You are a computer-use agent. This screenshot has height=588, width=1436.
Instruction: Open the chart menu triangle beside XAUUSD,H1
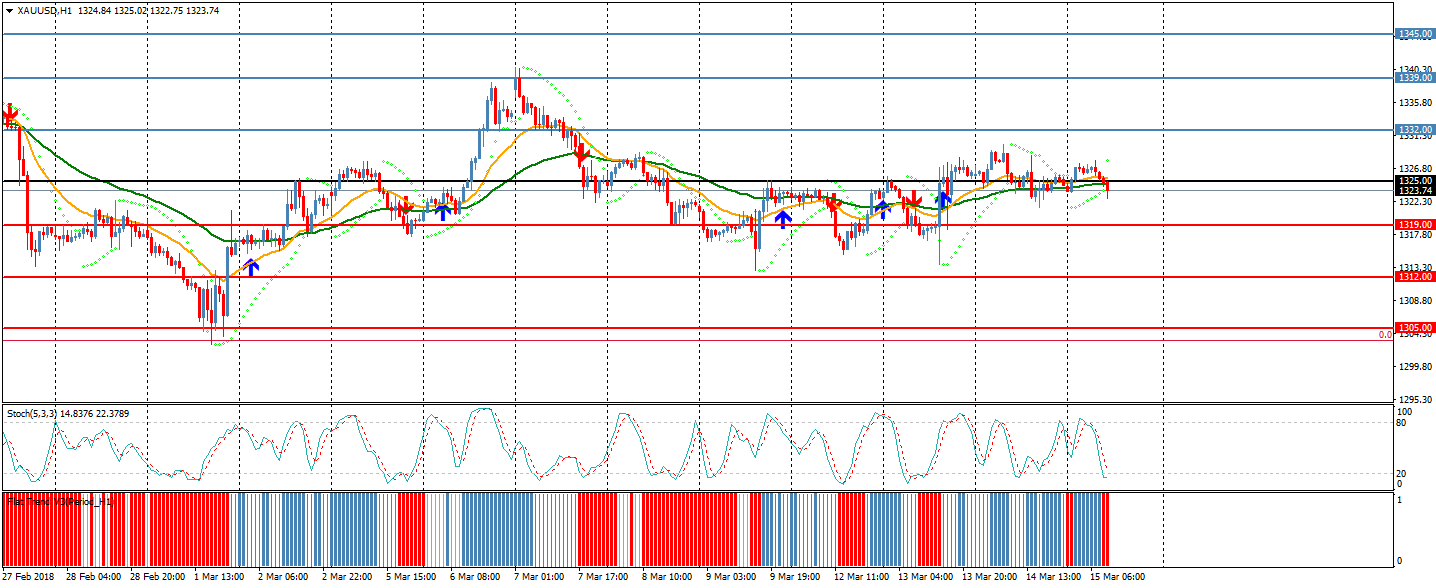9,10
